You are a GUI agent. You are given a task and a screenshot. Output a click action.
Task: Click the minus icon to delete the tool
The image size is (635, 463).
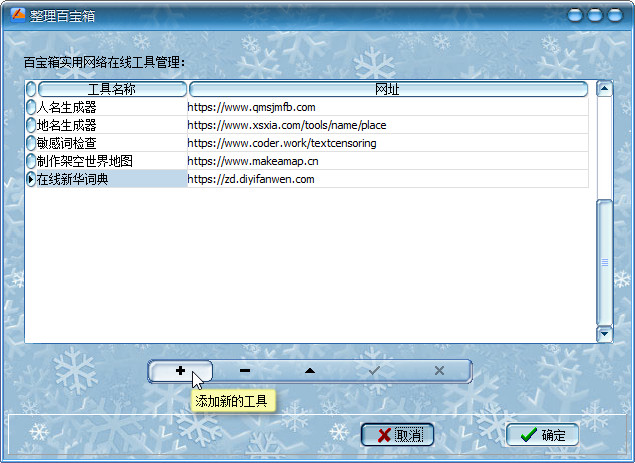pos(245,371)
